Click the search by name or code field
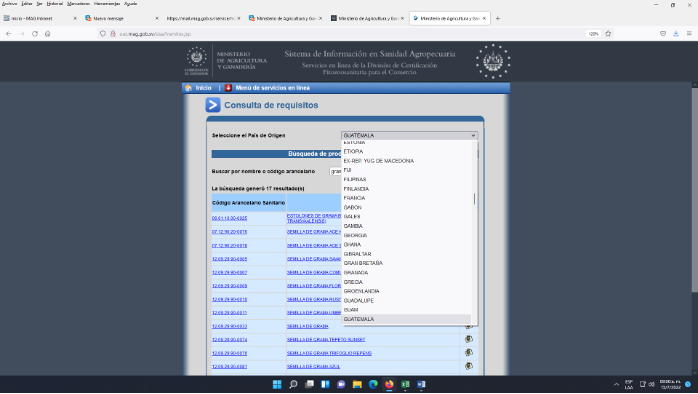This screenshot has height=394, width=698. [335, 171]
